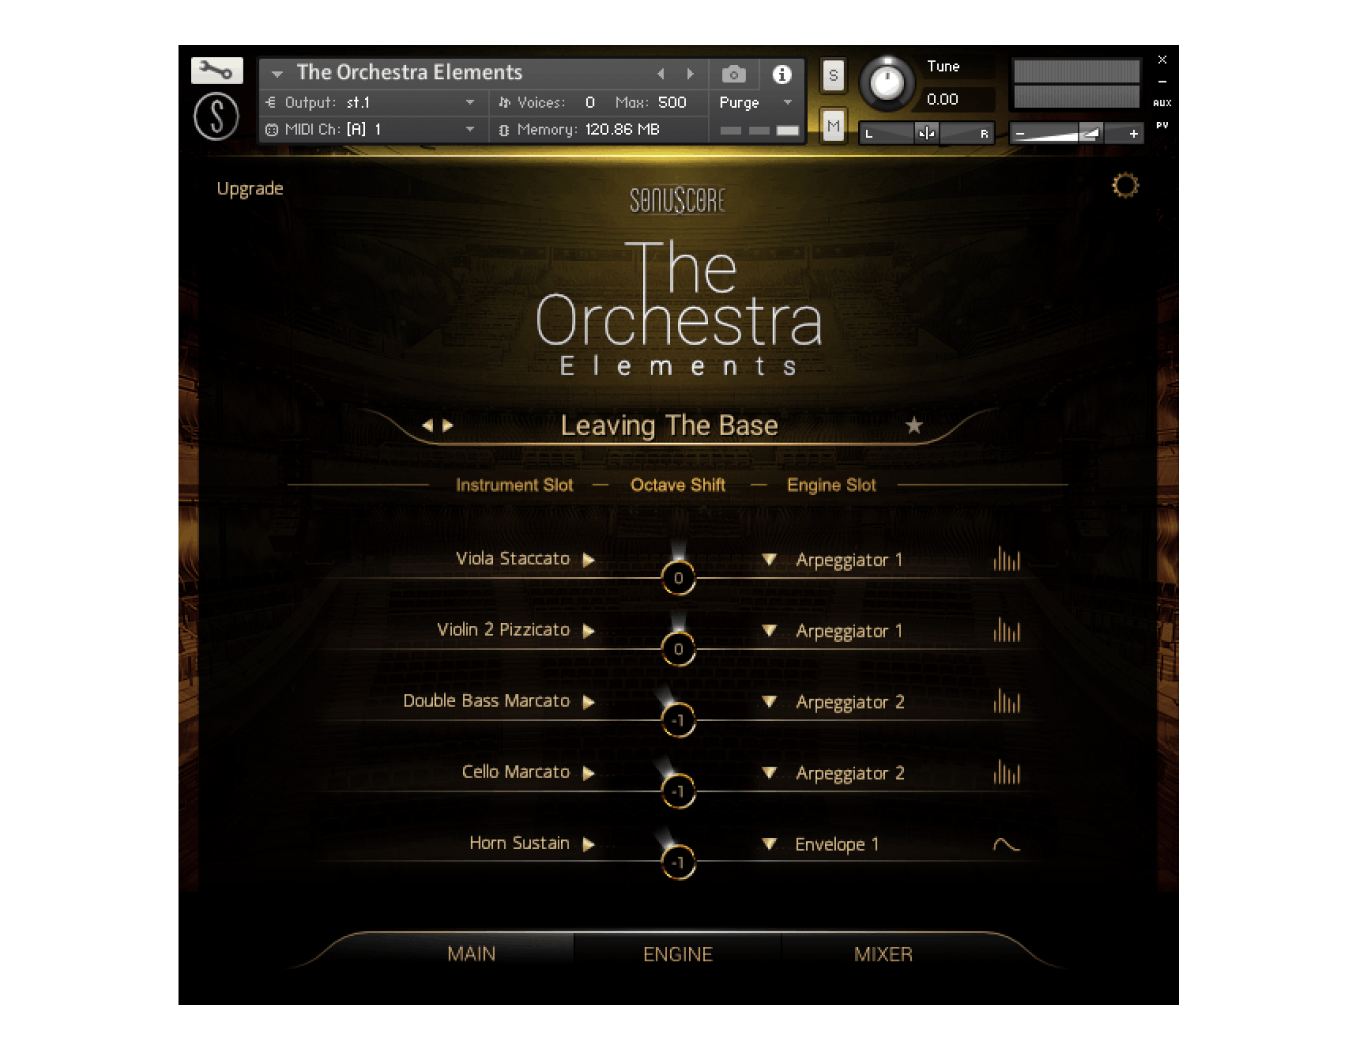Open arpeggiator bars icon for Violin 2 Pizzicato row
1356x1050 pixels.
pos(1007,630)
